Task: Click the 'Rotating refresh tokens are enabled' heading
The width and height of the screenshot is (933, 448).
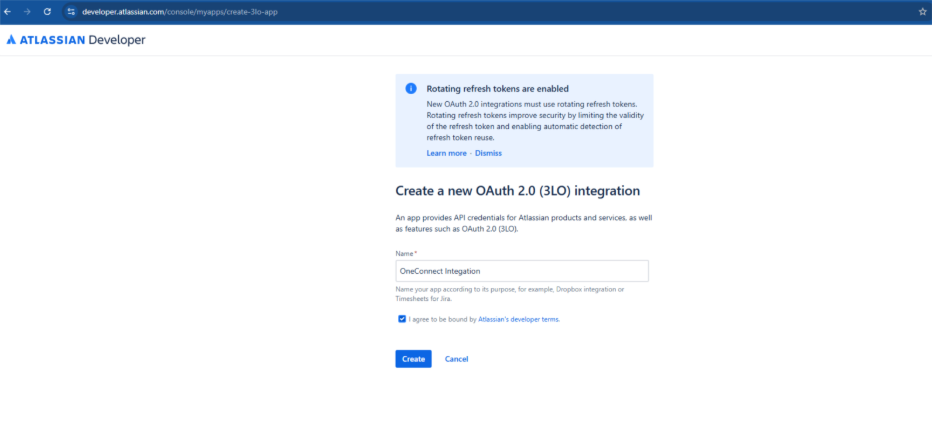Action: (497, 89)
